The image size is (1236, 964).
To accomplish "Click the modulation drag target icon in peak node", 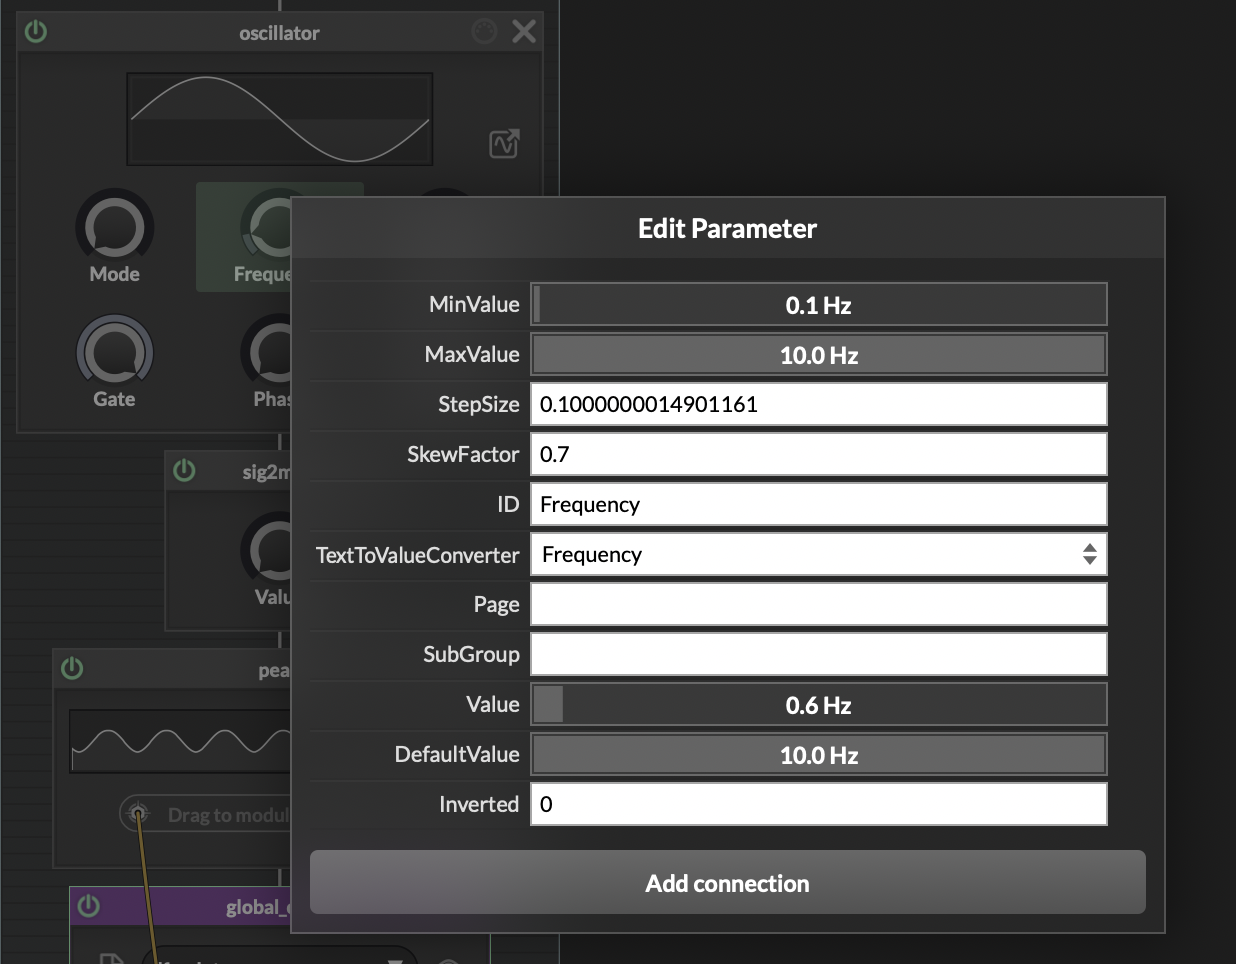I will coord(138,814).
